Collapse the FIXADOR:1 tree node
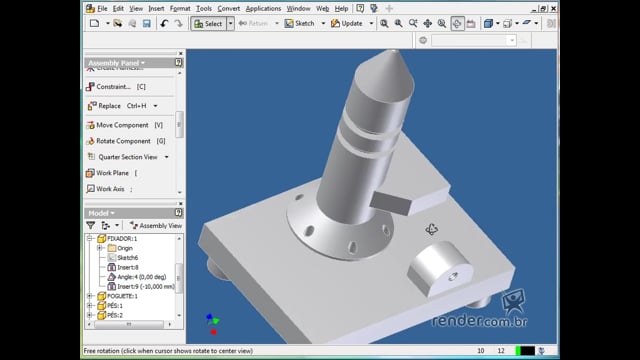This screenshot has height=360, width=640. pyautogui.click(x=89, y=238)
